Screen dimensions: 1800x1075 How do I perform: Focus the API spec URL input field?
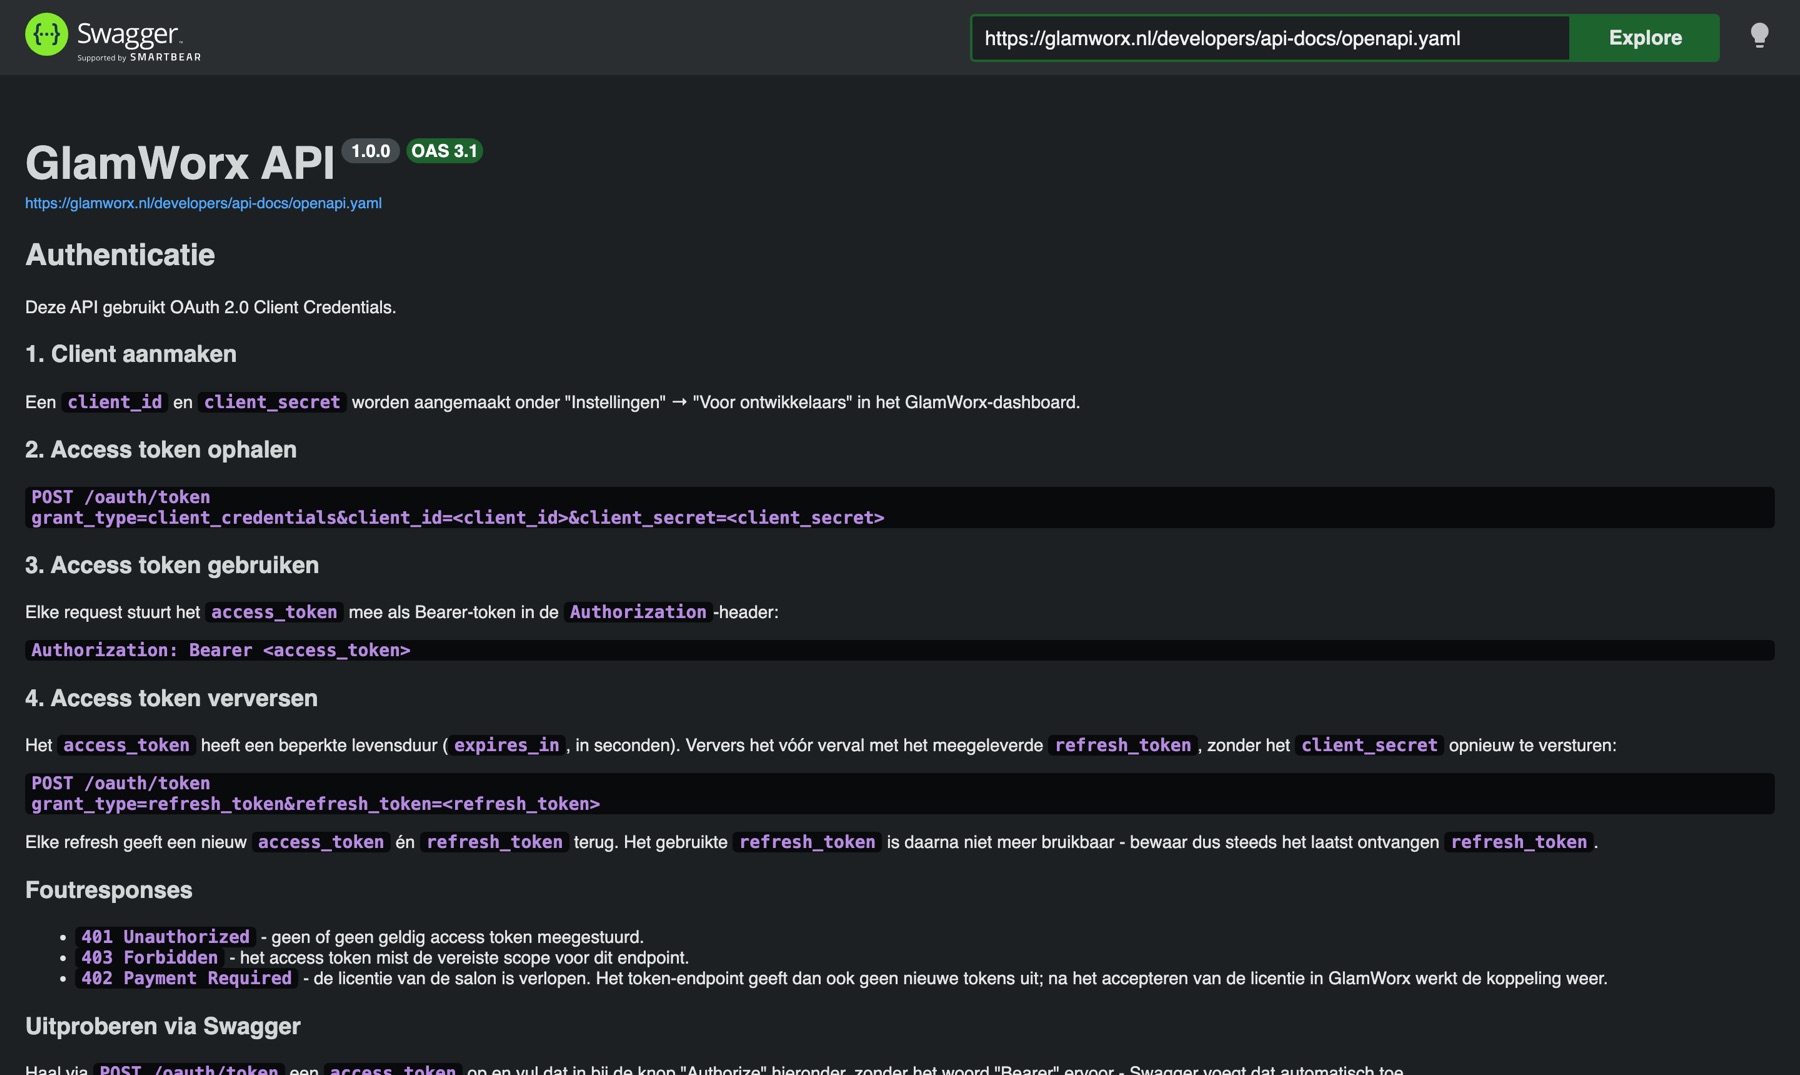pyautogui.click(x=1270, y=38)
